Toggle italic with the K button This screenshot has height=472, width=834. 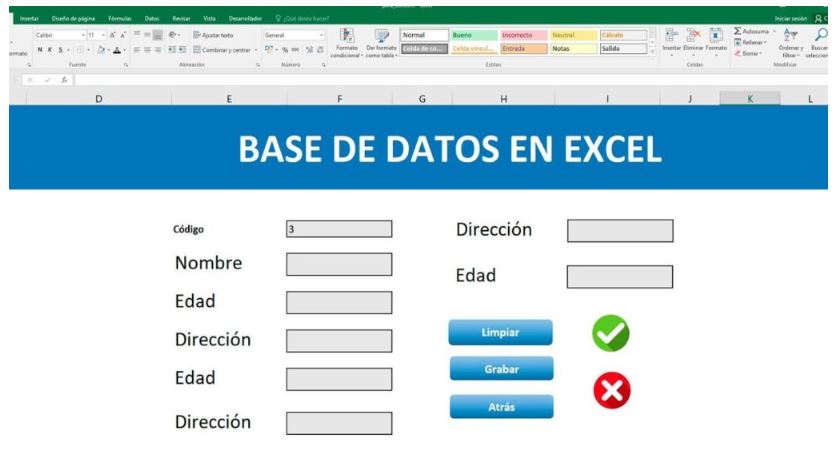pyautogui.click(x=50, y=49)
